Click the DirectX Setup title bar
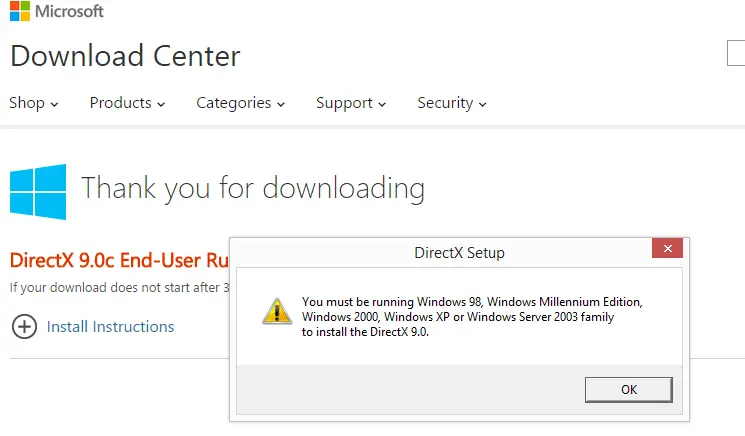The height and width of the screenshot is (436, 745). (x=459, y=252)
